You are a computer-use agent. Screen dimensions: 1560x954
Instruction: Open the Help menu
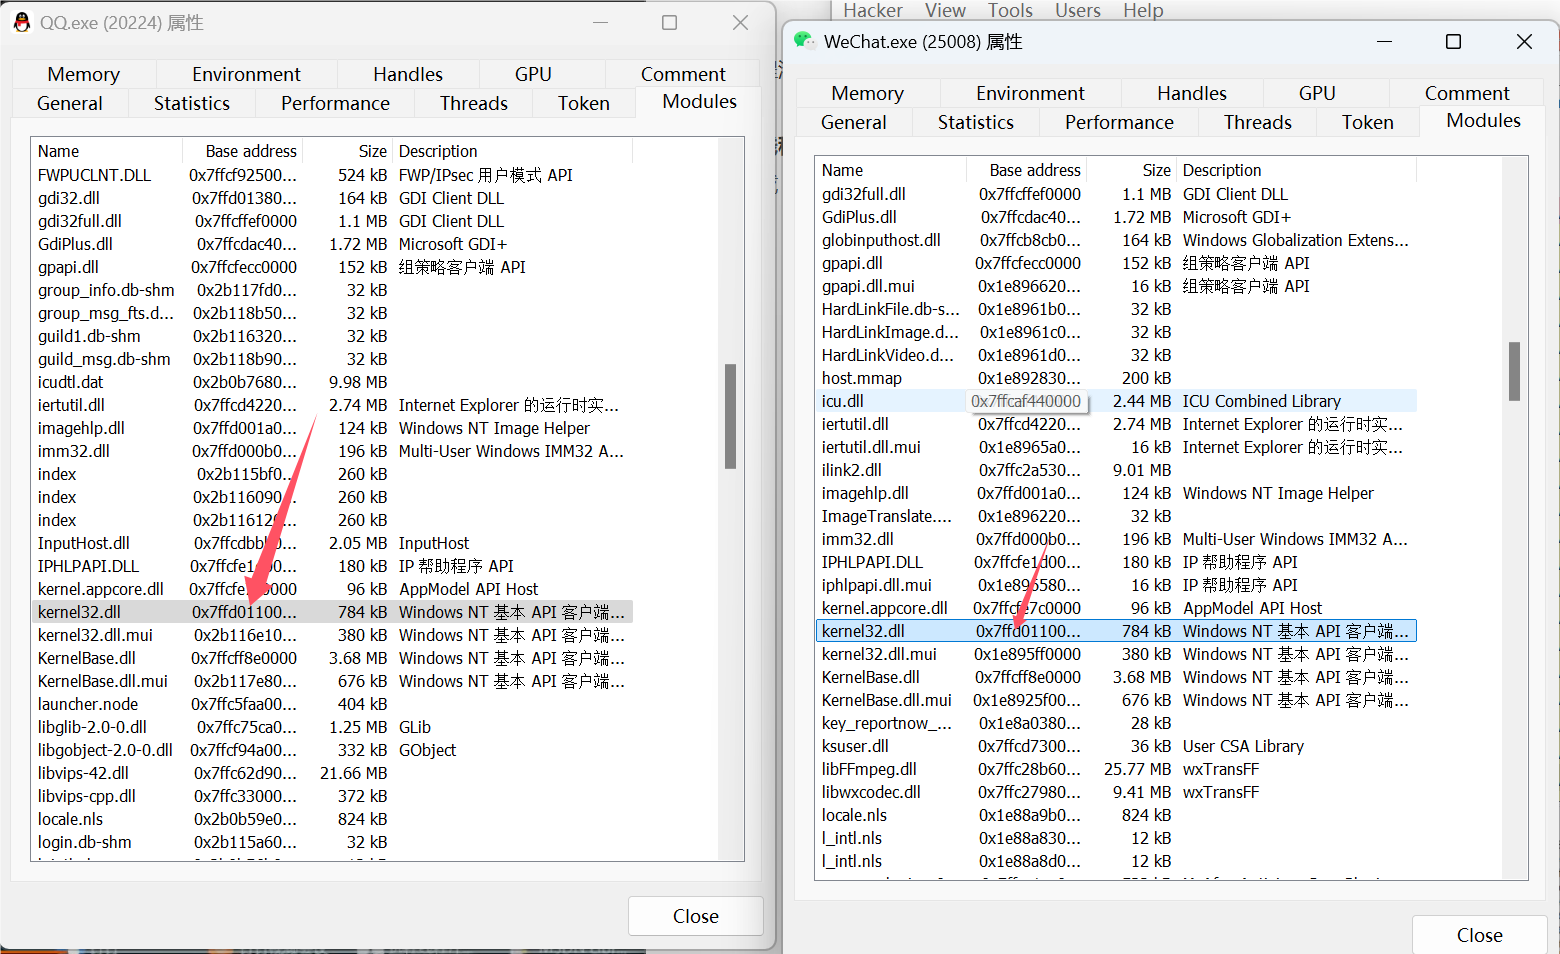coord(1143,10)
